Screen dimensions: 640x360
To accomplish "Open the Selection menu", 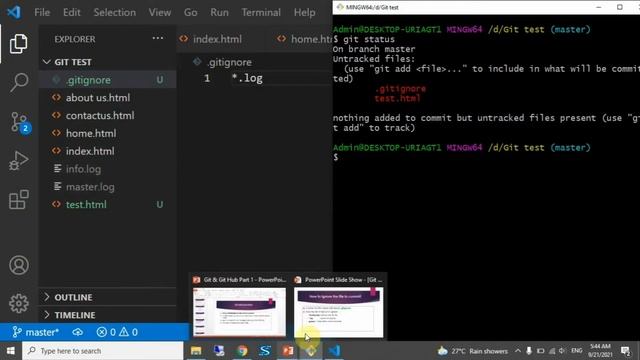I will (x=115, y=13).
